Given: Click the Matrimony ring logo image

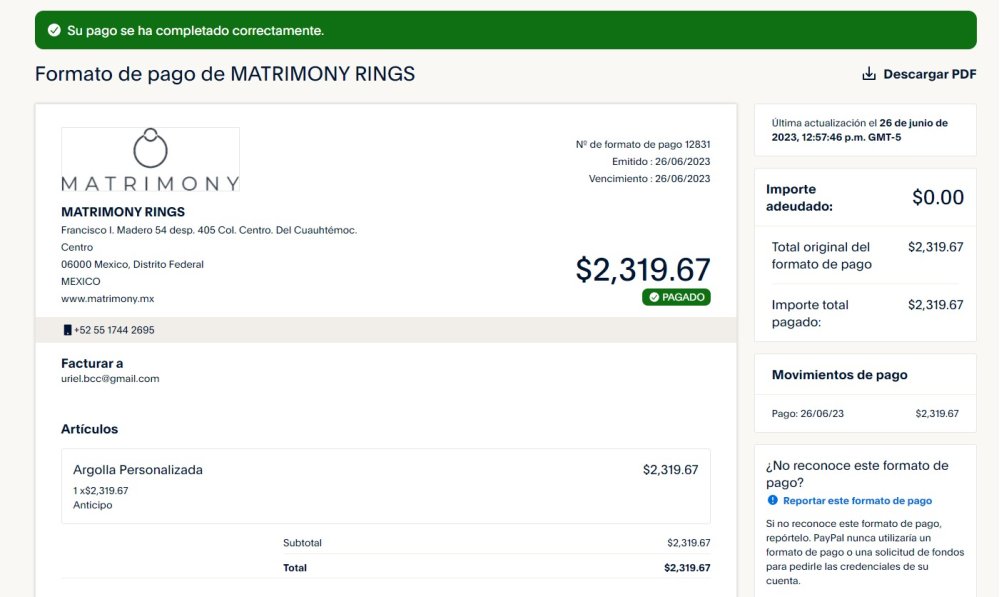Looking at the screenshot, I should coord(151,159).
